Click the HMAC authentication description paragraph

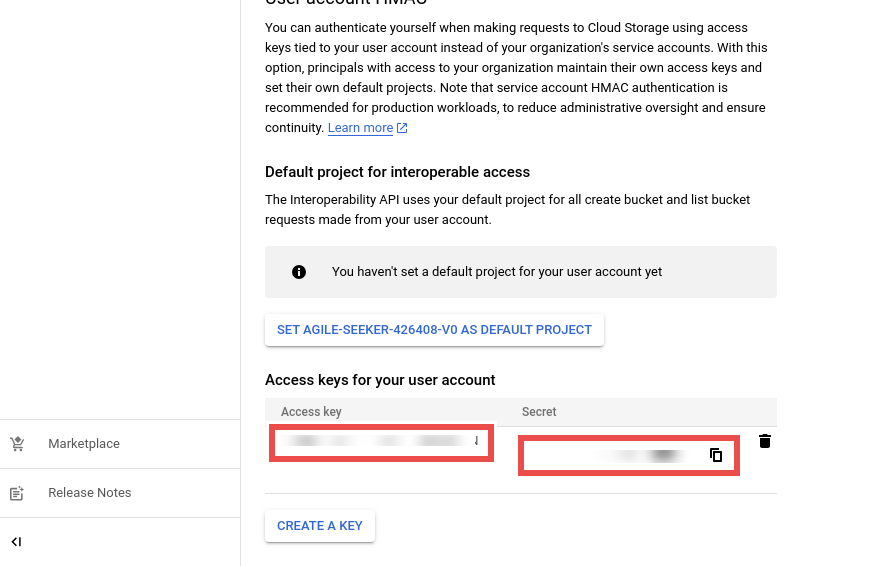[x=514, y=78]
